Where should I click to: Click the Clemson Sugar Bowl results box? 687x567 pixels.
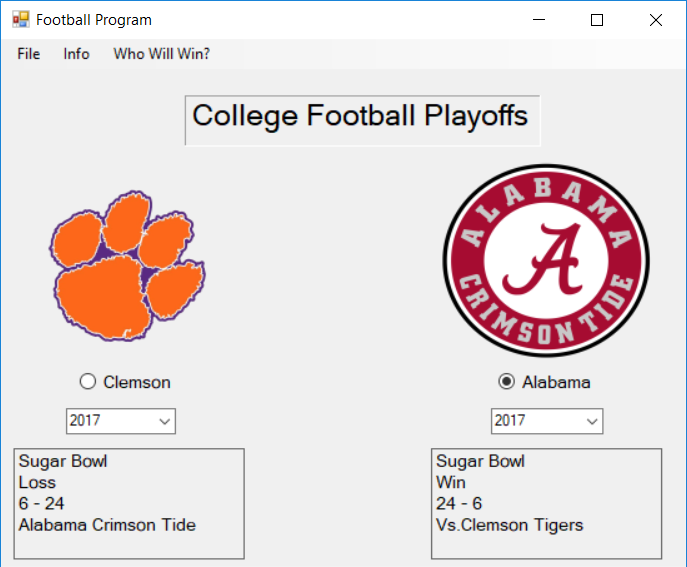[129, 503]
